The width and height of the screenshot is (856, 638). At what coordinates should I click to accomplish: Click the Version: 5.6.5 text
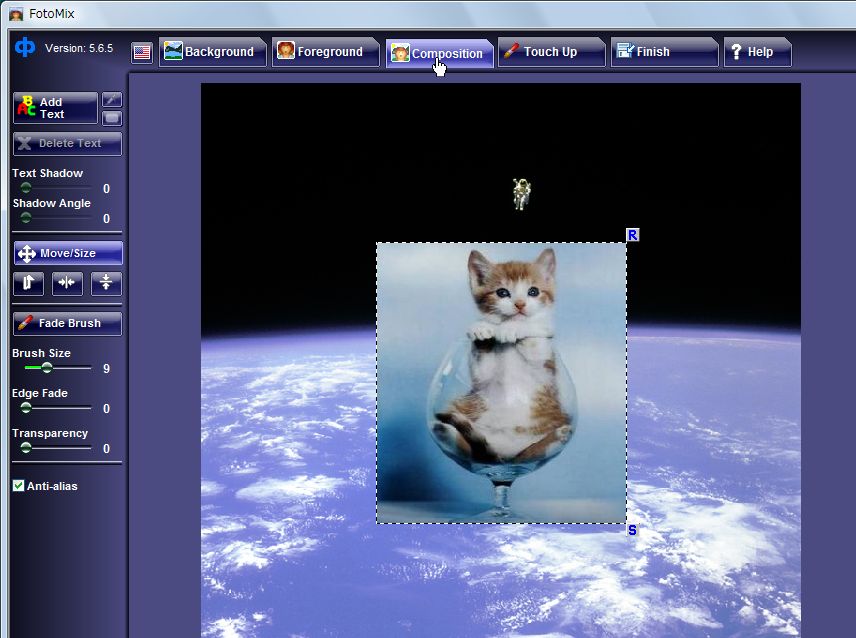click(x=79, y=48)
